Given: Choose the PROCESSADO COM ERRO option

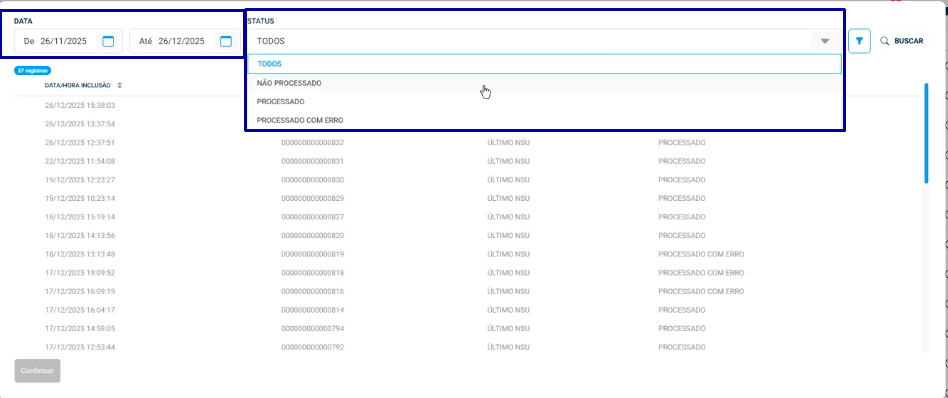Looking at the screenshot, I should point(544,120).
